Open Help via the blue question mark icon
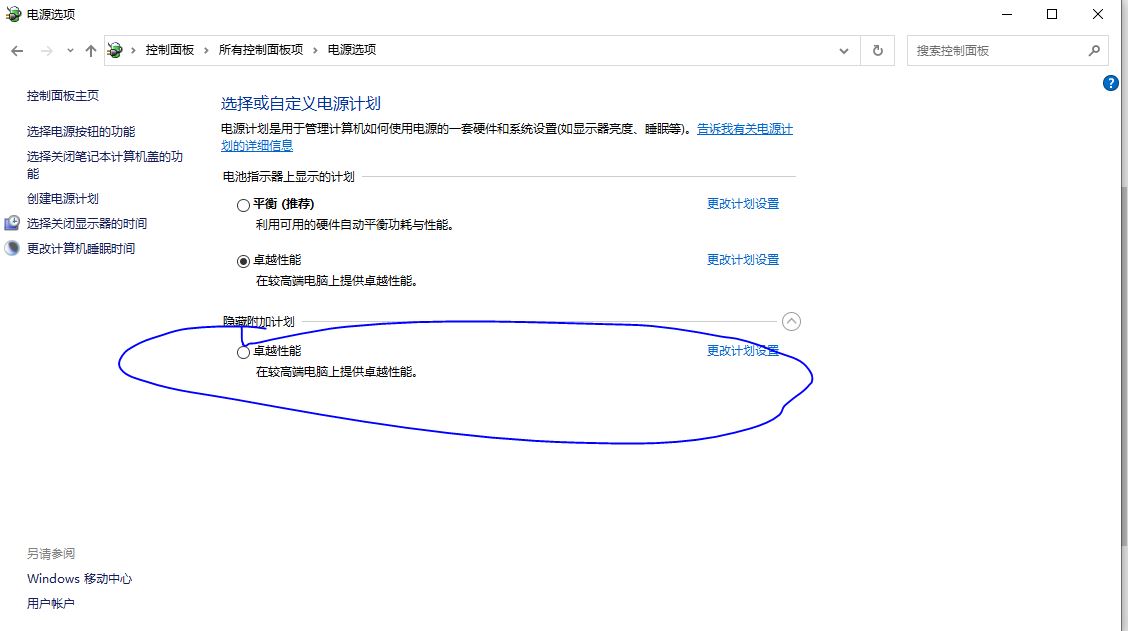 pyautogui.click(x=1111, y=83)
